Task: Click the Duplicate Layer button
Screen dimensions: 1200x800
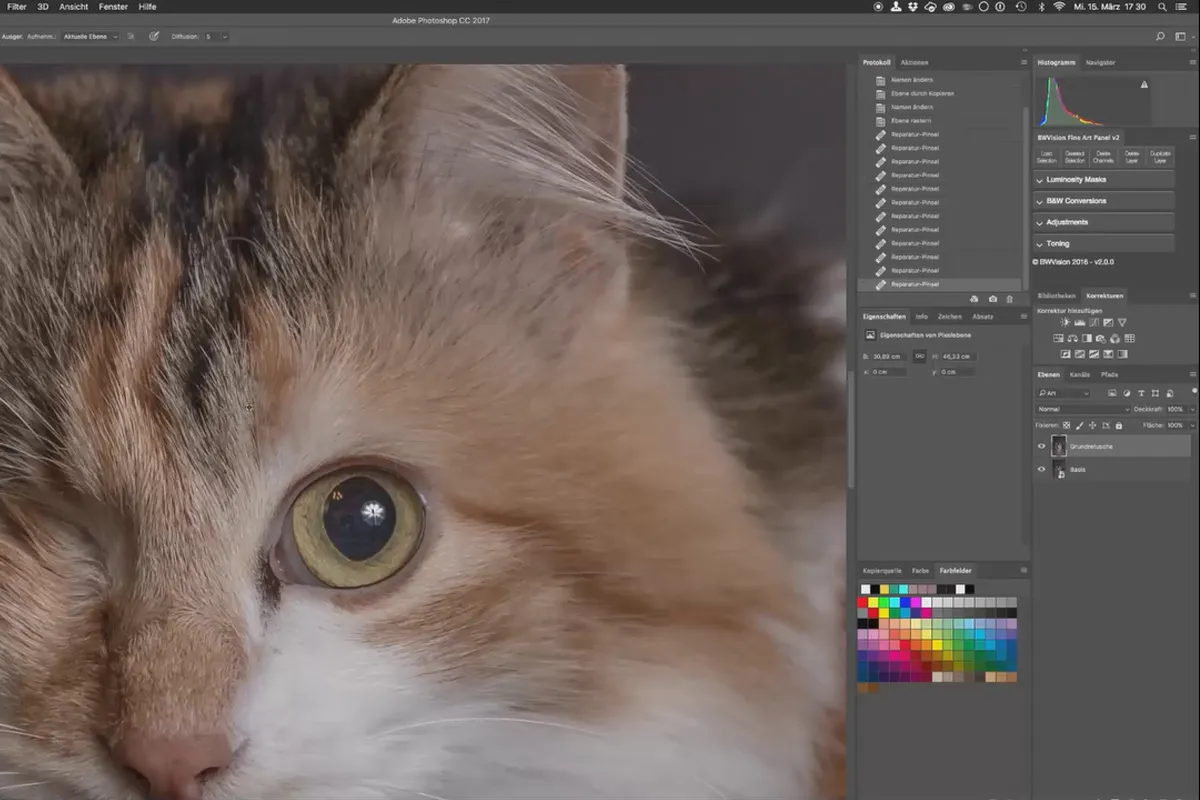Action: pyautogui.click(x=1160, y=157)
